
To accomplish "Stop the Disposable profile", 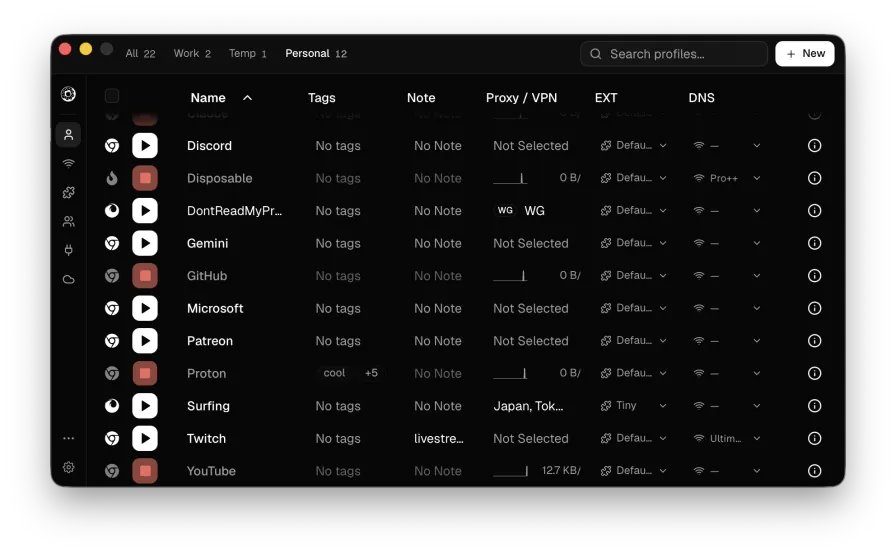I will (145, 178).
